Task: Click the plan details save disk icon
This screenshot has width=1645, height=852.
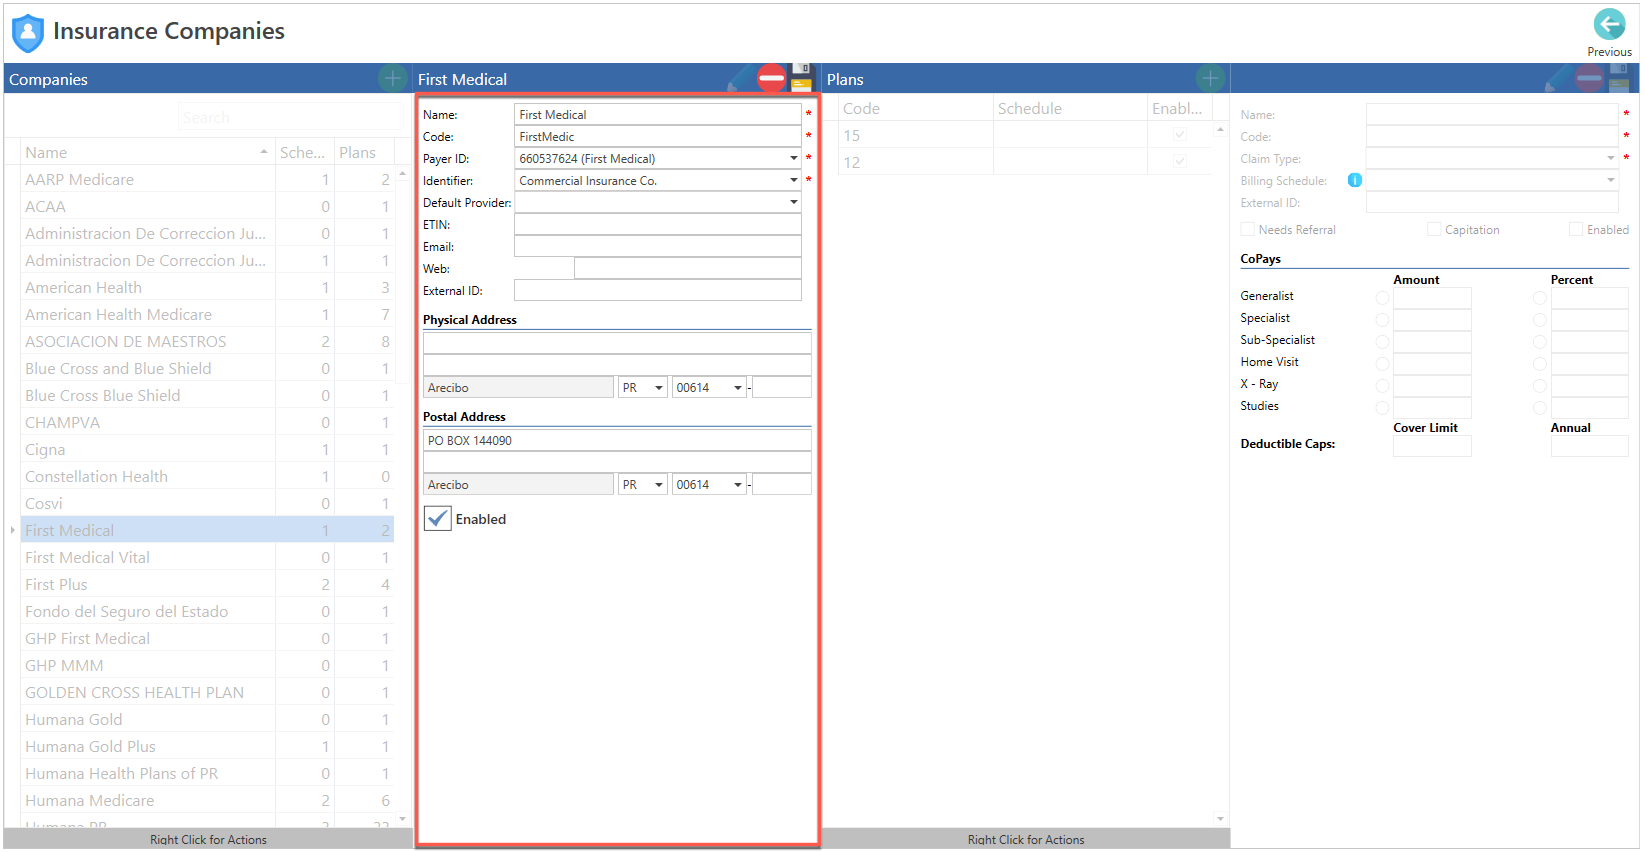Action: [x=1619, y=78]
